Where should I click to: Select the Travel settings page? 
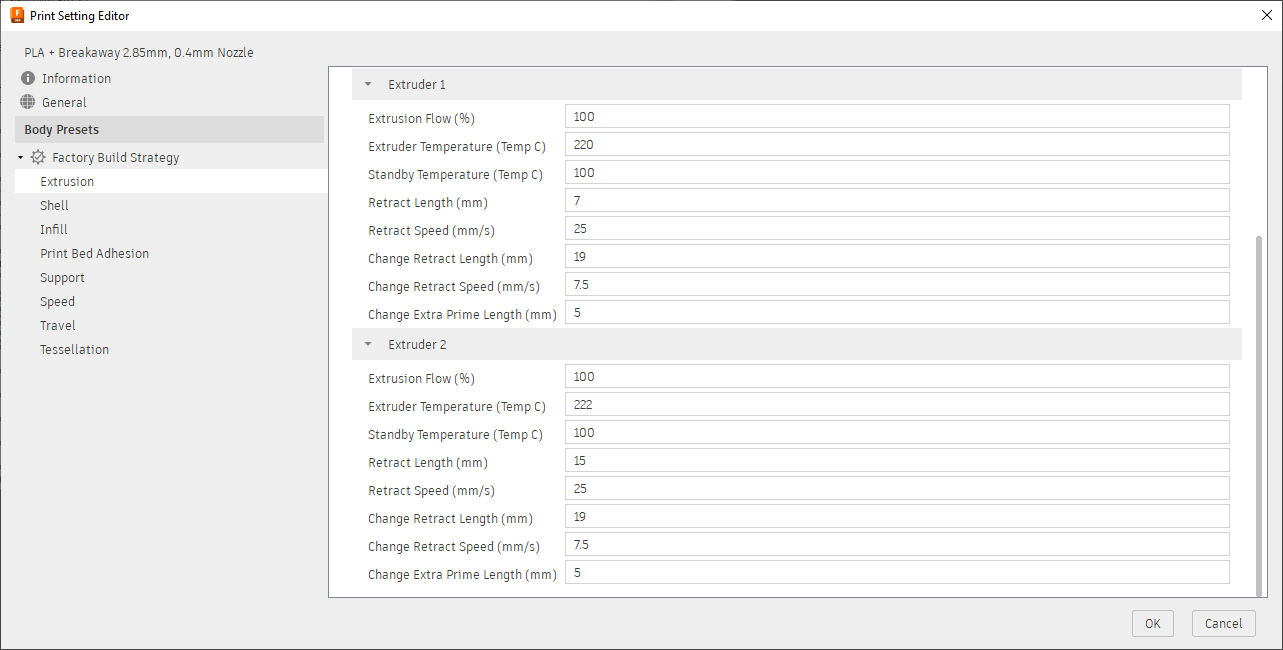click(57, 325)
